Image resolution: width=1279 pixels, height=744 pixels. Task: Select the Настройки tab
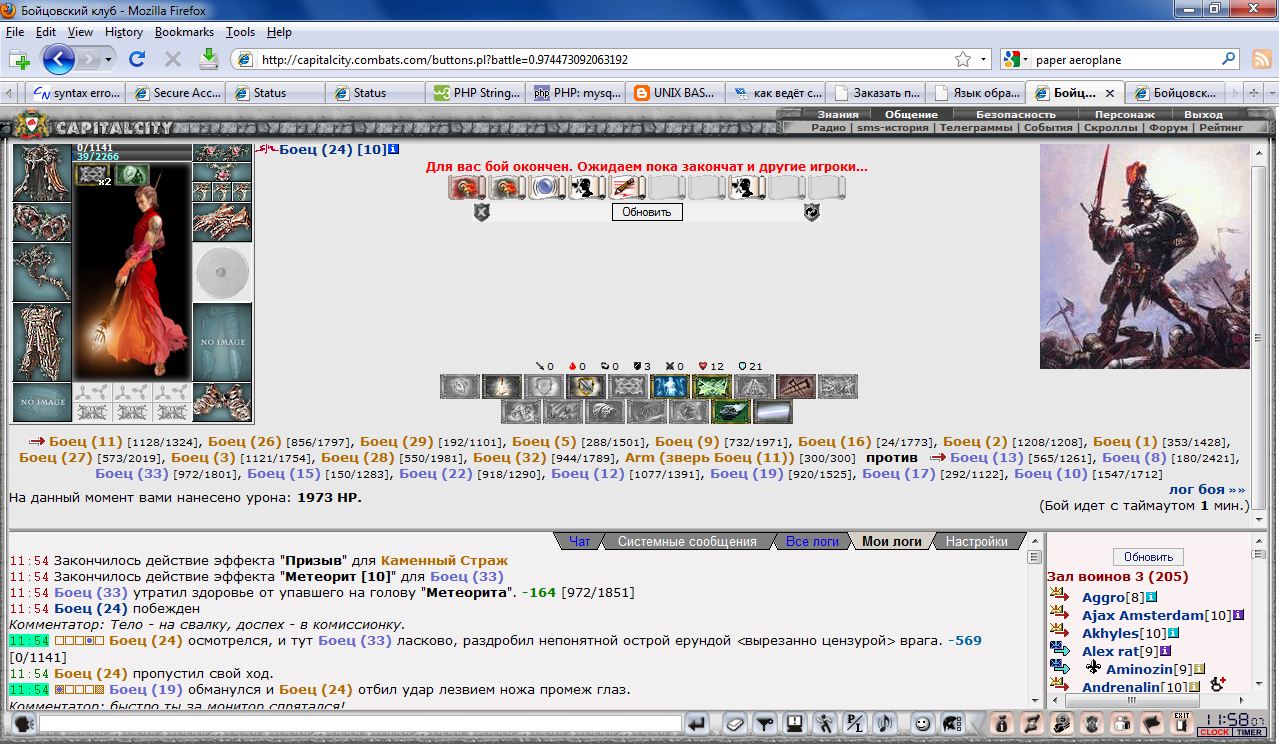(977, 541)
